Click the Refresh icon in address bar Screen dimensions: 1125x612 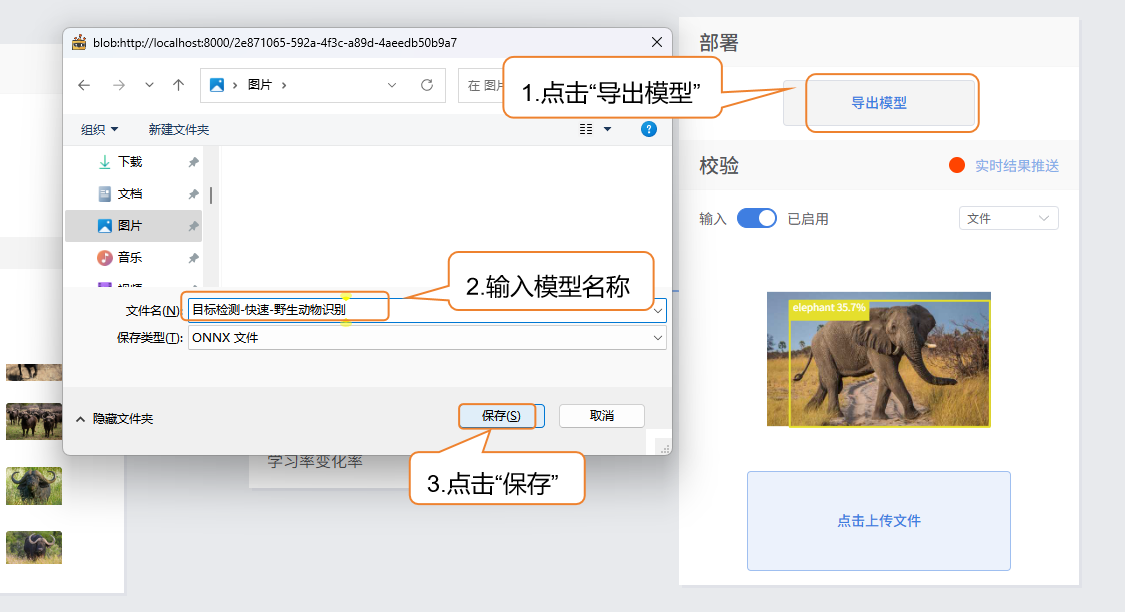(x=427, y=85)
